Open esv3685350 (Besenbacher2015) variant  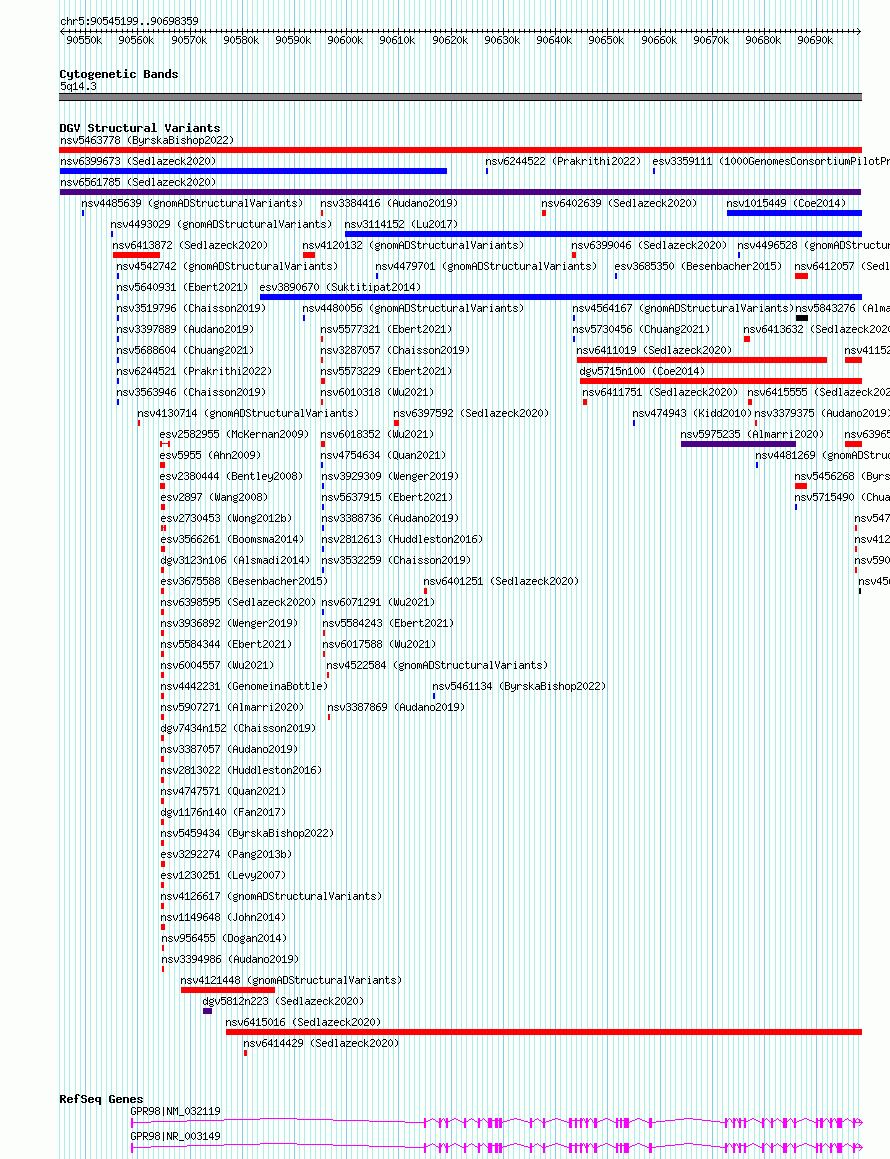point(698,266)
